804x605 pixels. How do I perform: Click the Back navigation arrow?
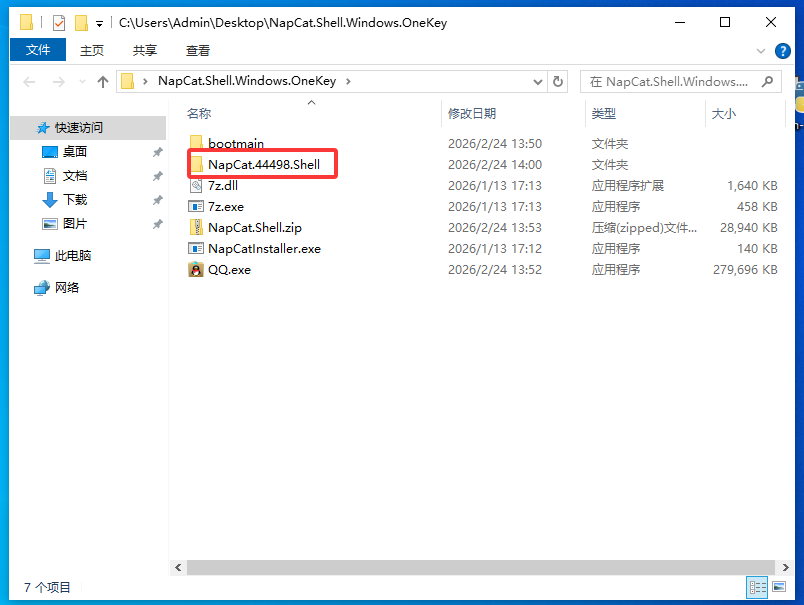pyautogui.click(x=29, y=82)
